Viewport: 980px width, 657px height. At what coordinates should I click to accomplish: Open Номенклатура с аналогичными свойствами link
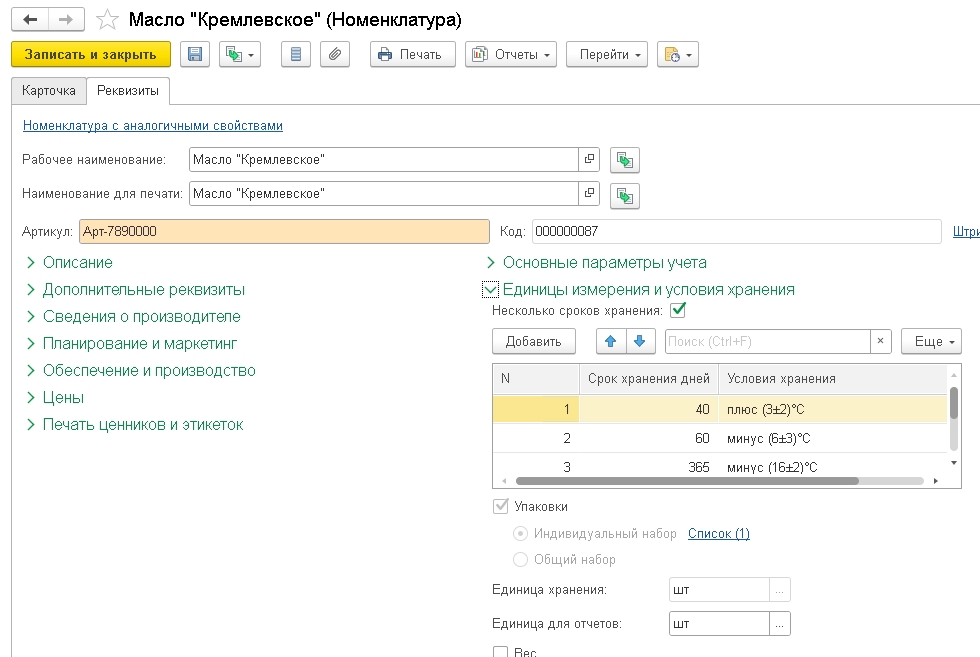(152, 126)
